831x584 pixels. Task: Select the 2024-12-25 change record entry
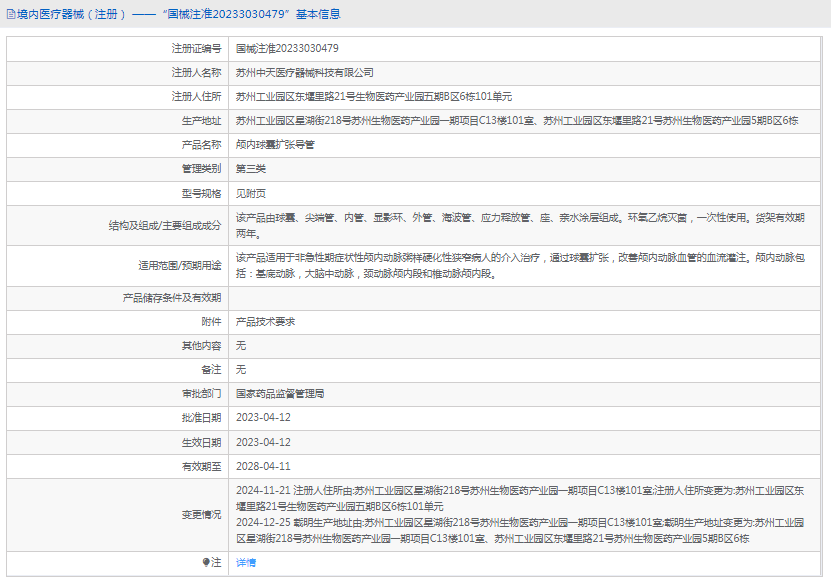(520, 530)
